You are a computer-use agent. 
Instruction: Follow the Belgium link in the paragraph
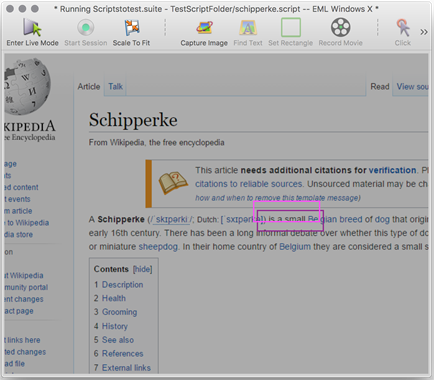click(x=295, y=247)
